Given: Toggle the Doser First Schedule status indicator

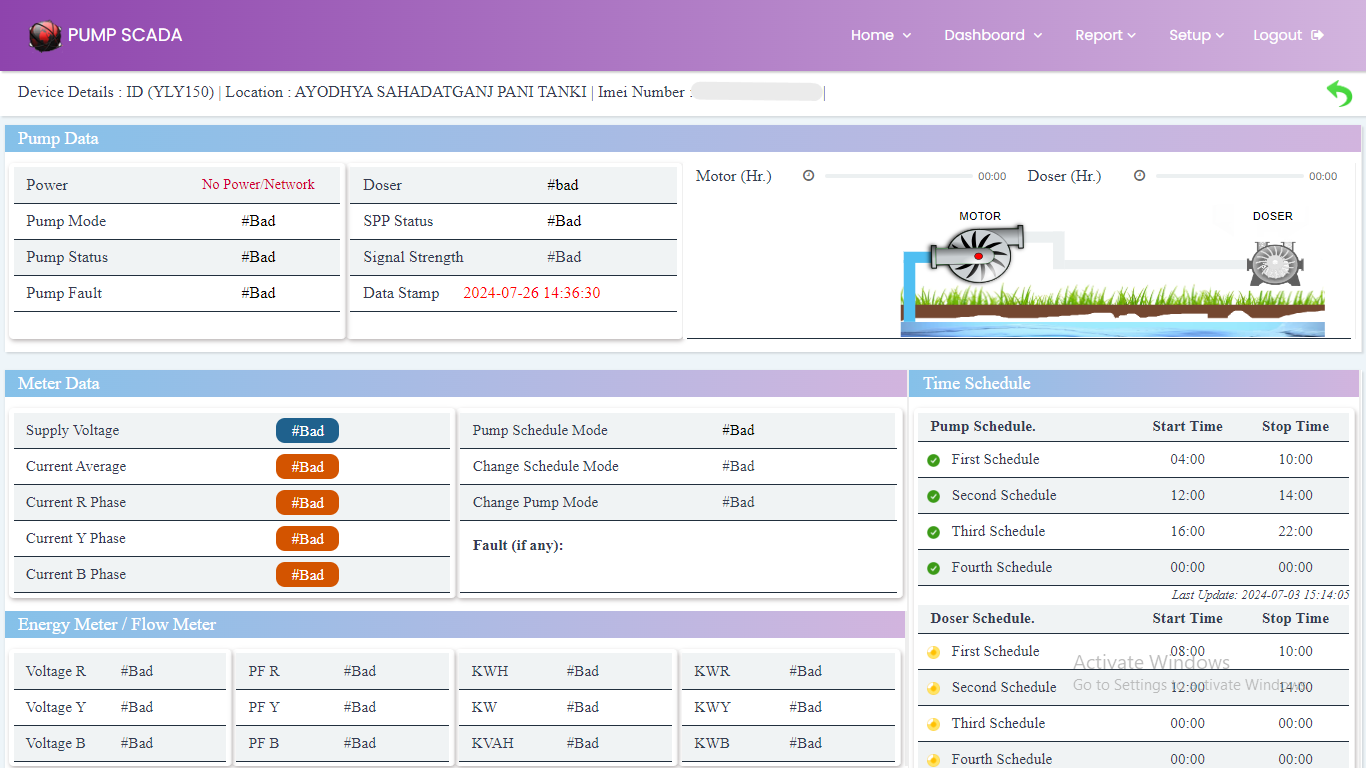Looking at the screenshot, I should point(934,652).
